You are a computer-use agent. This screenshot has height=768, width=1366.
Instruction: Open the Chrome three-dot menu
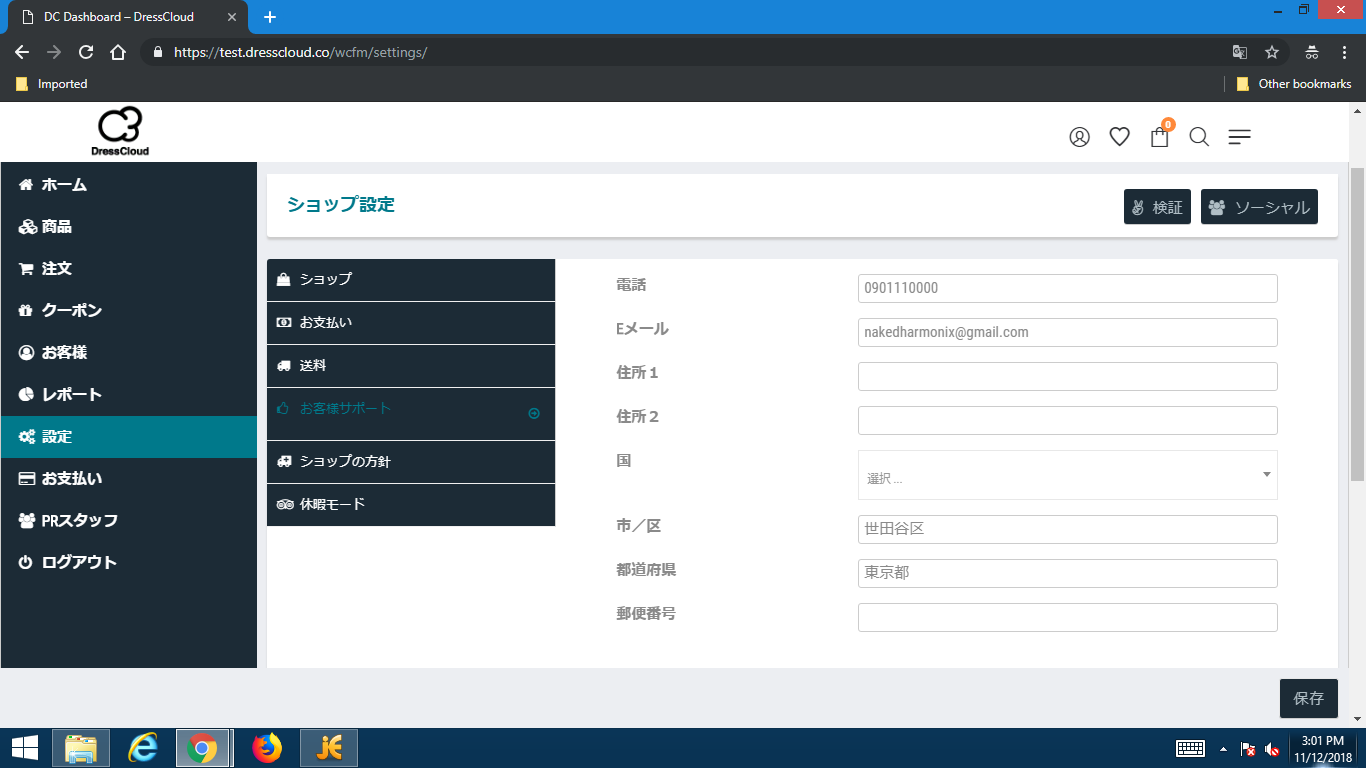[1344, 52]
